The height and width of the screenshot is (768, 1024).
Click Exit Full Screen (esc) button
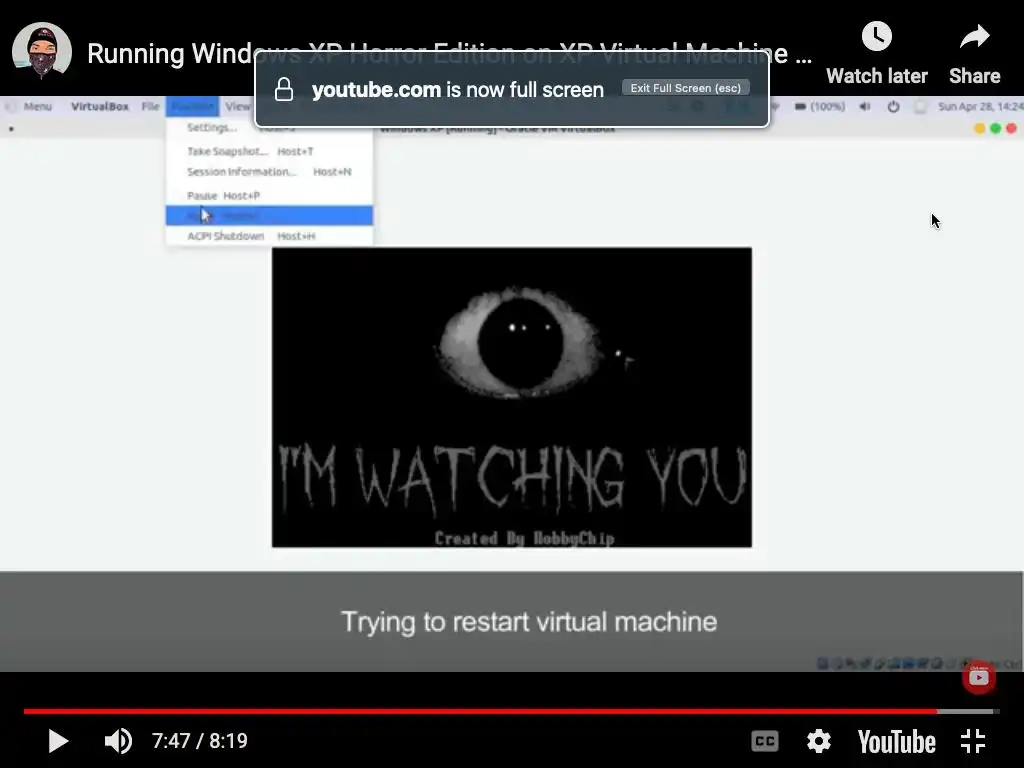click(686, 88)
